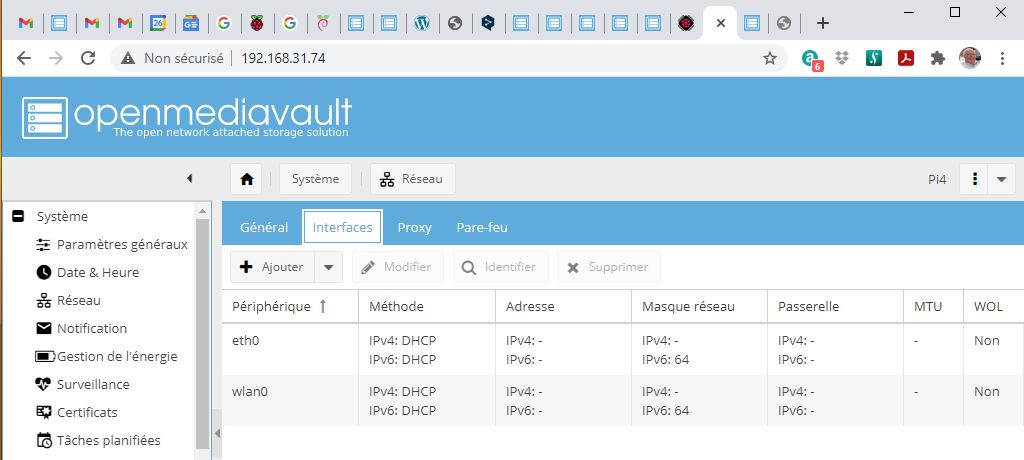This screenshot has width=1024, height=460.
Task: Click the Réseau breadcrumb button
Action: point(413,179)
